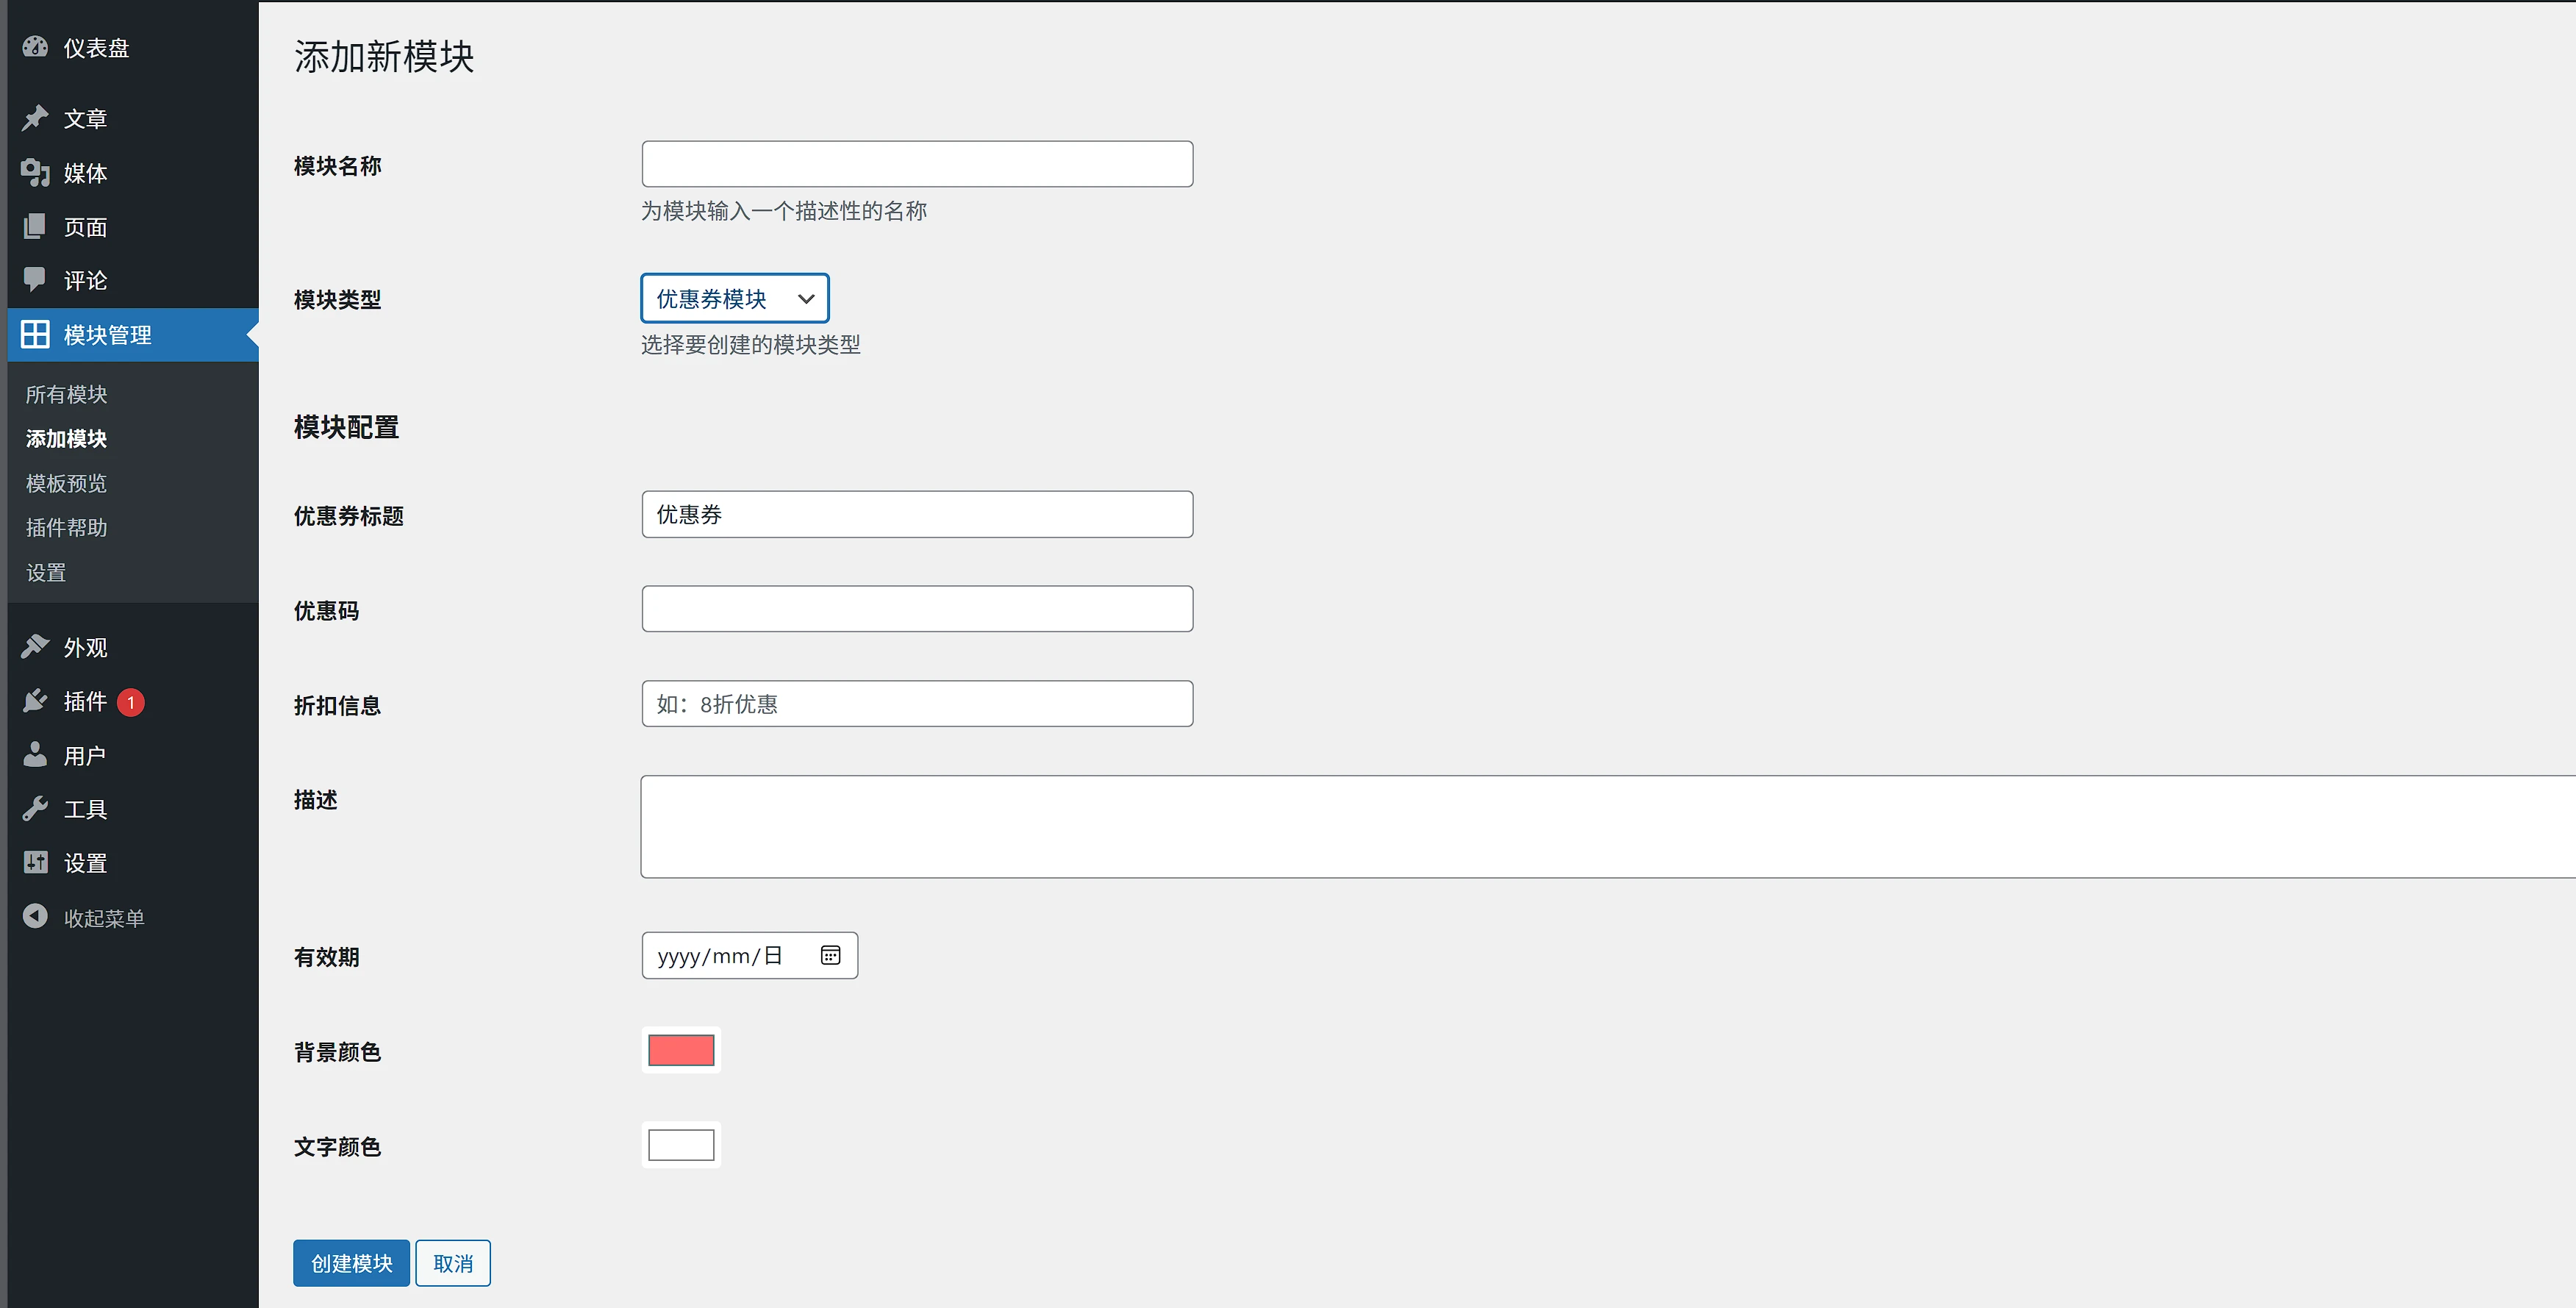Open 插件帮助 in the submenu
The image size is (2576, 1308).
point(66,527)
